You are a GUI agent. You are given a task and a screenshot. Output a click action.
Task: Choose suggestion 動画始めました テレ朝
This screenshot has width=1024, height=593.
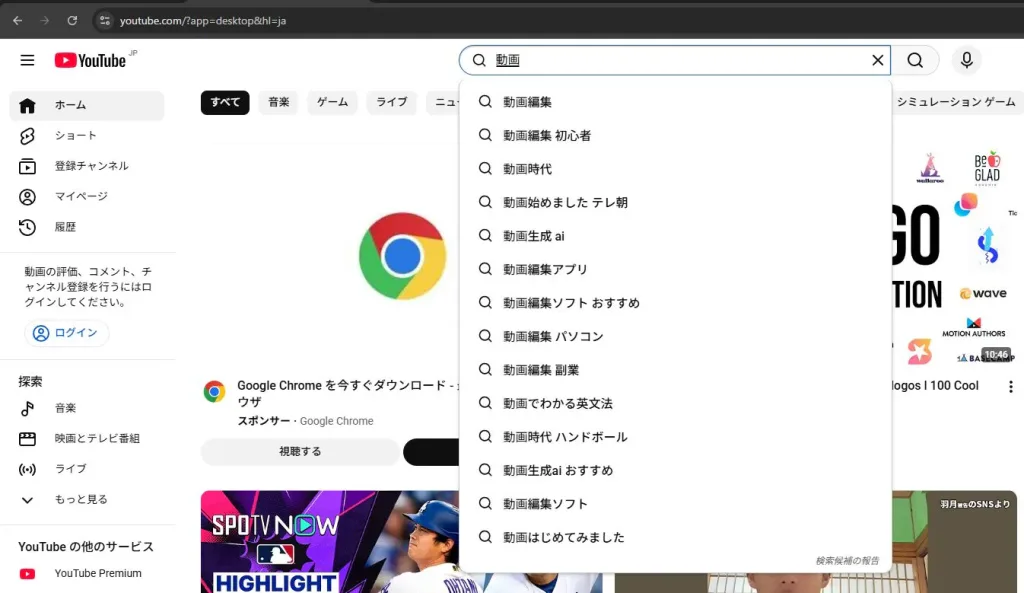[675, 202]
